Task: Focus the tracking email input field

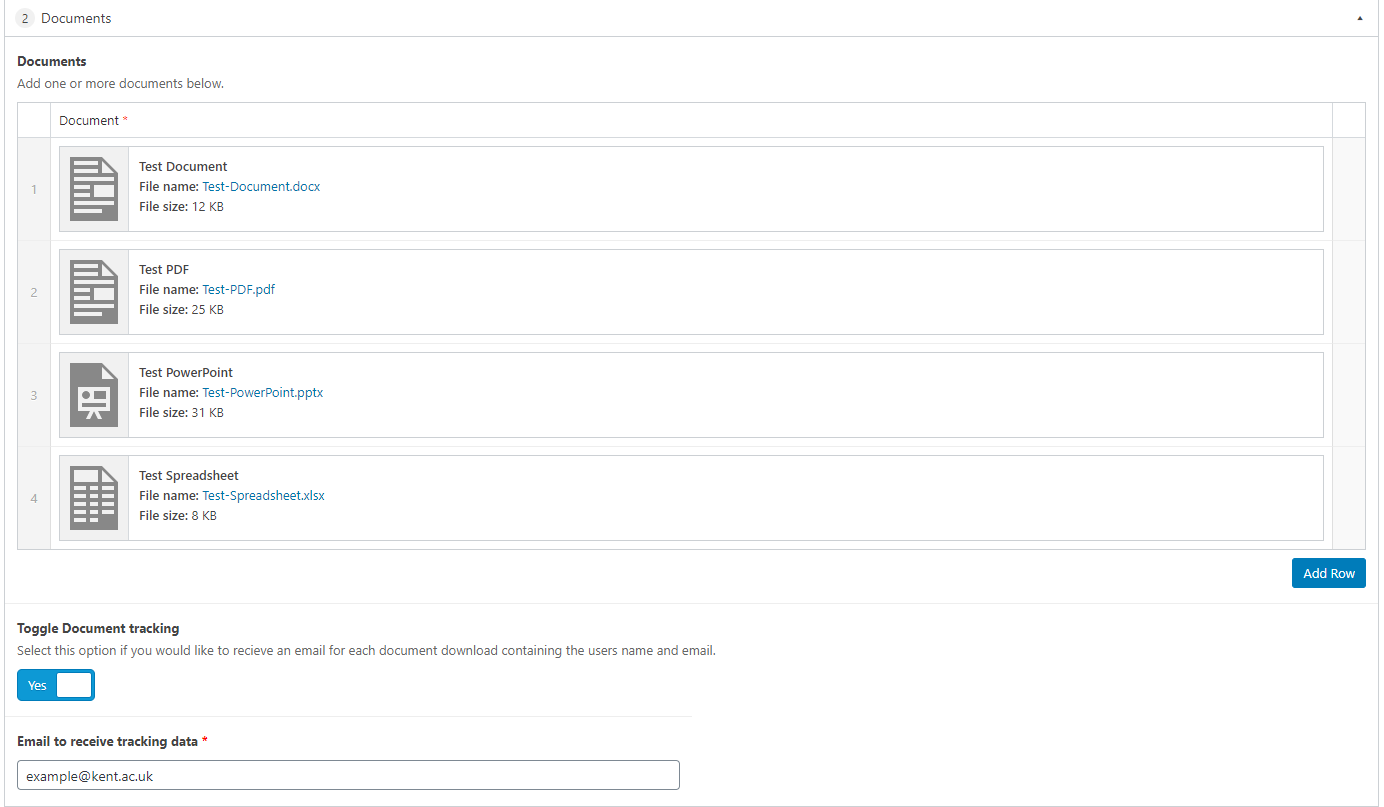Action: tap(348, 775)
